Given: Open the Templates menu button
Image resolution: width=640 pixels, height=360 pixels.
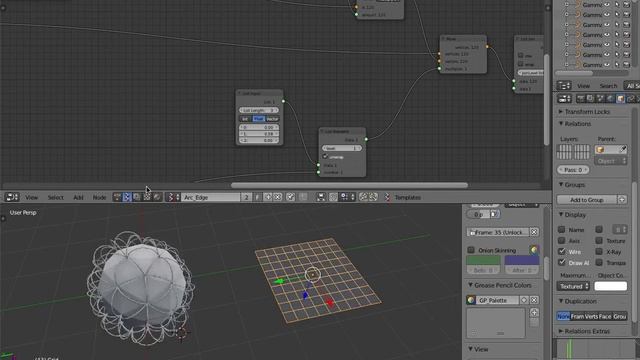Looking at the screenshot, I should [407, 197].
